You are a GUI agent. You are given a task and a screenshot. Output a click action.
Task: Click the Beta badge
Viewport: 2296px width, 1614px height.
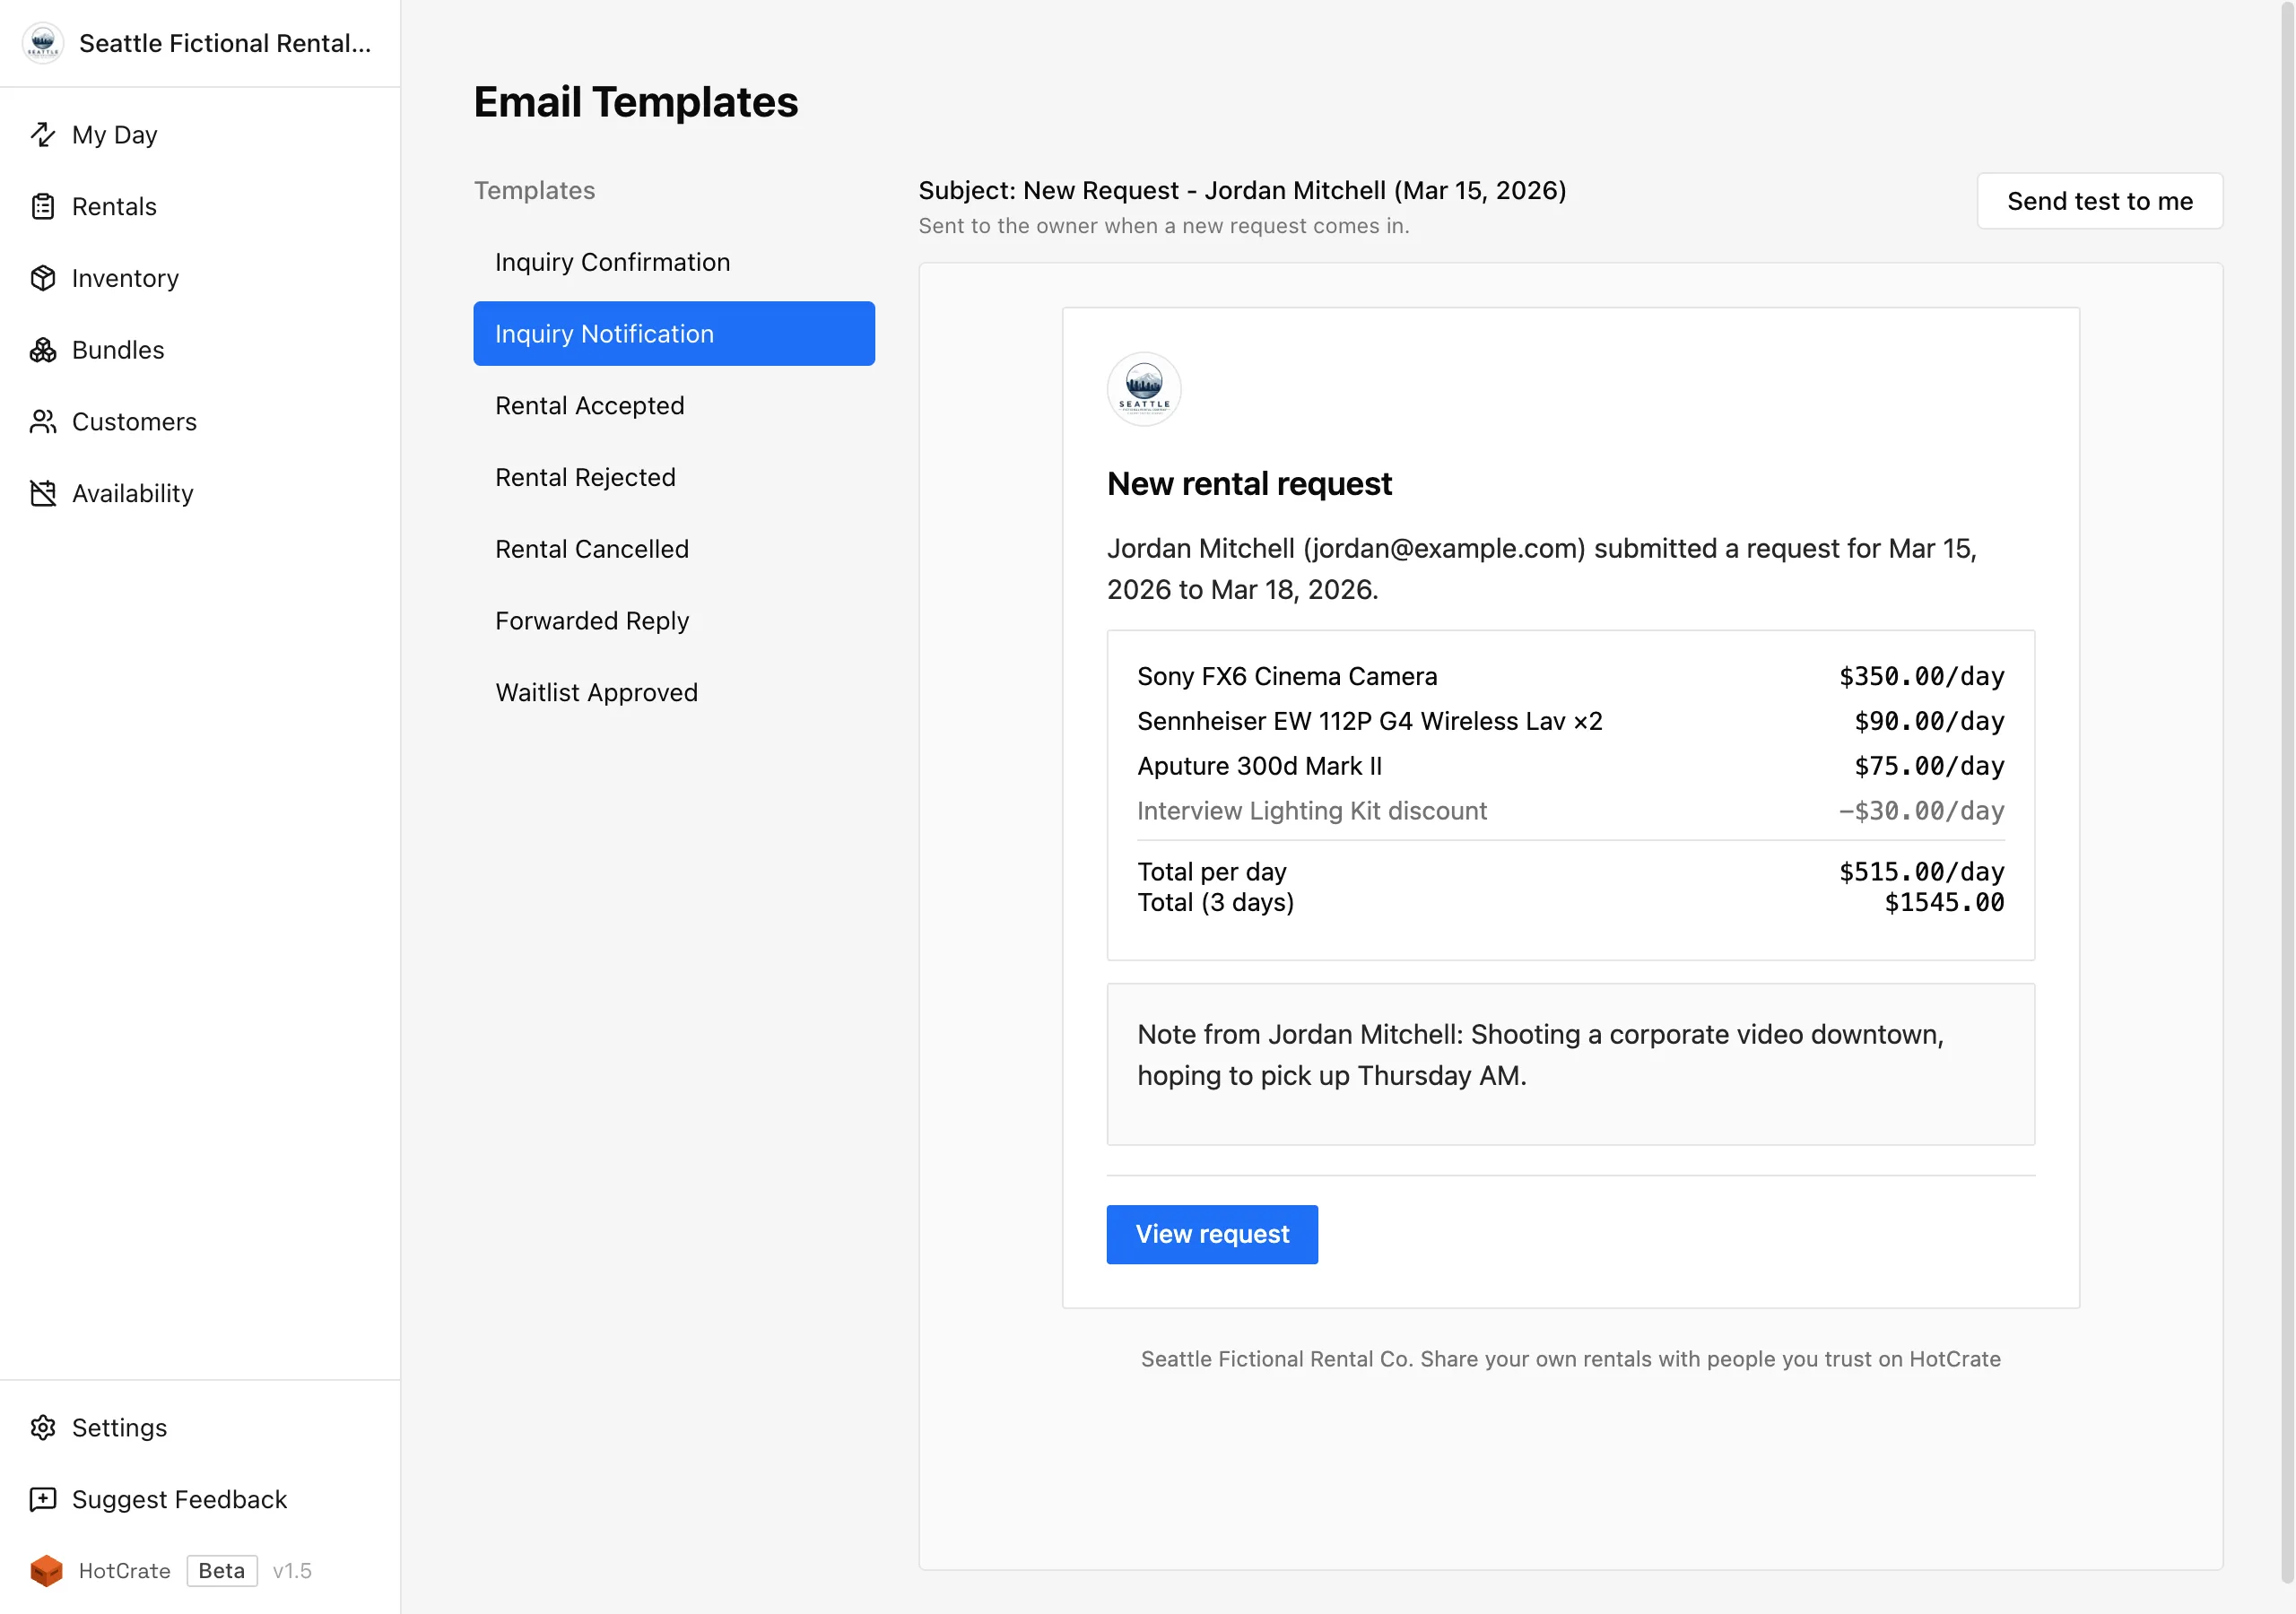pyautogui.click(x=222, y=1571)
